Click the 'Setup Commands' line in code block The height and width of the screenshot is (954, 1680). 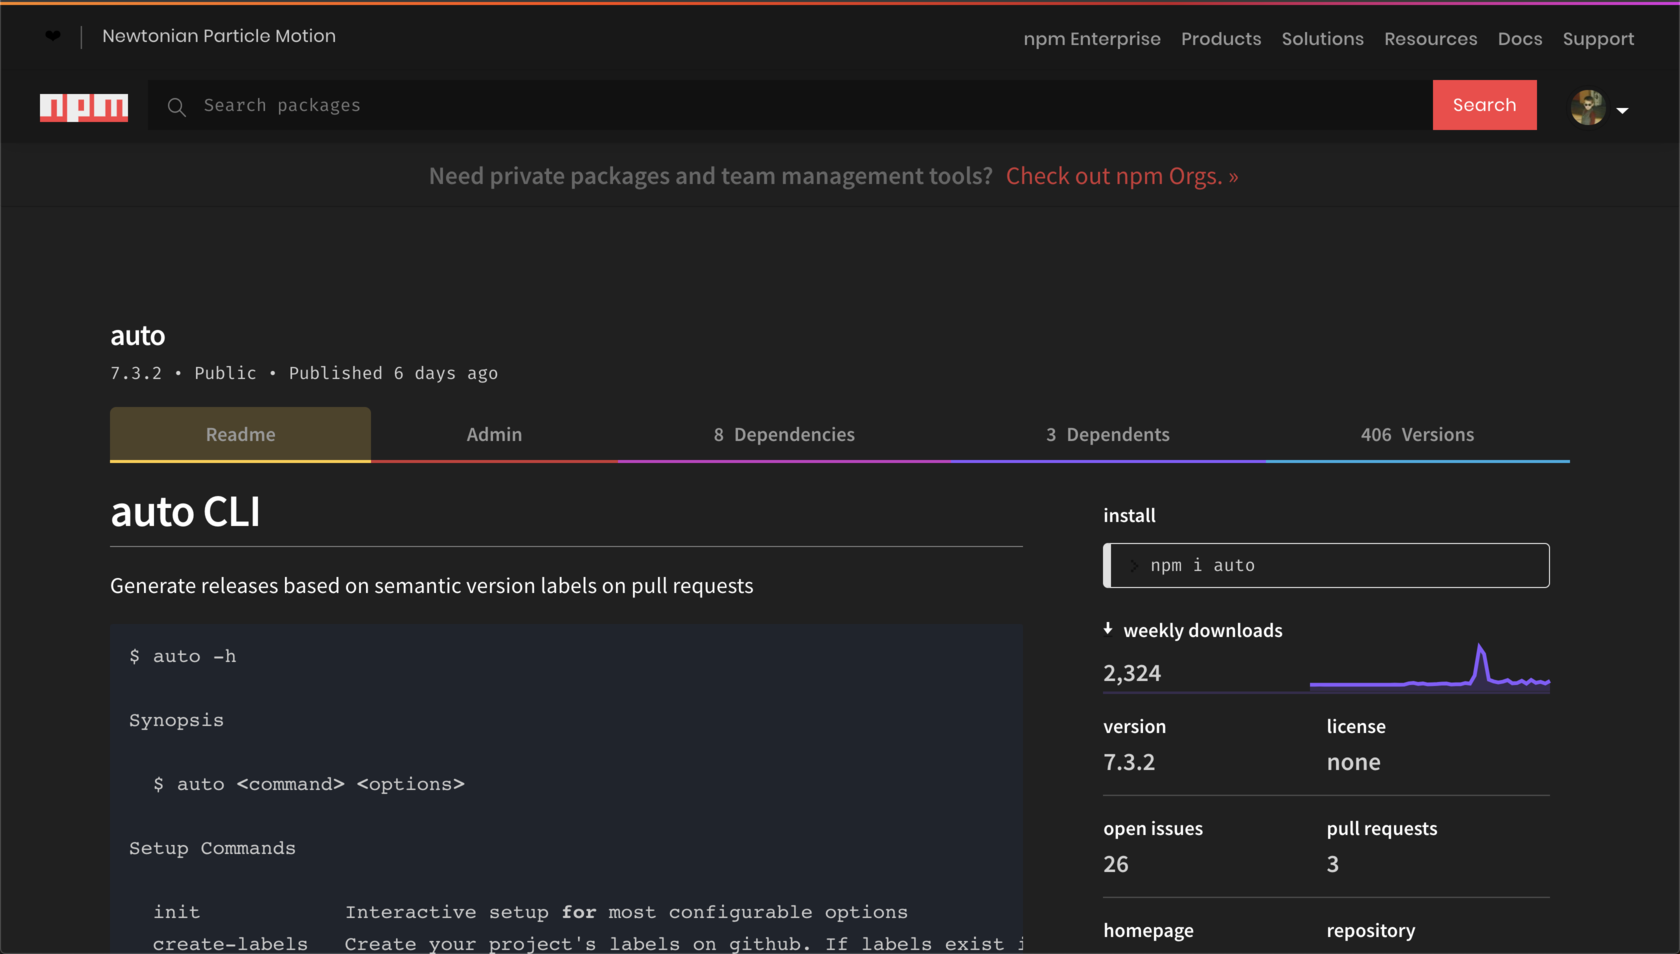212,848
